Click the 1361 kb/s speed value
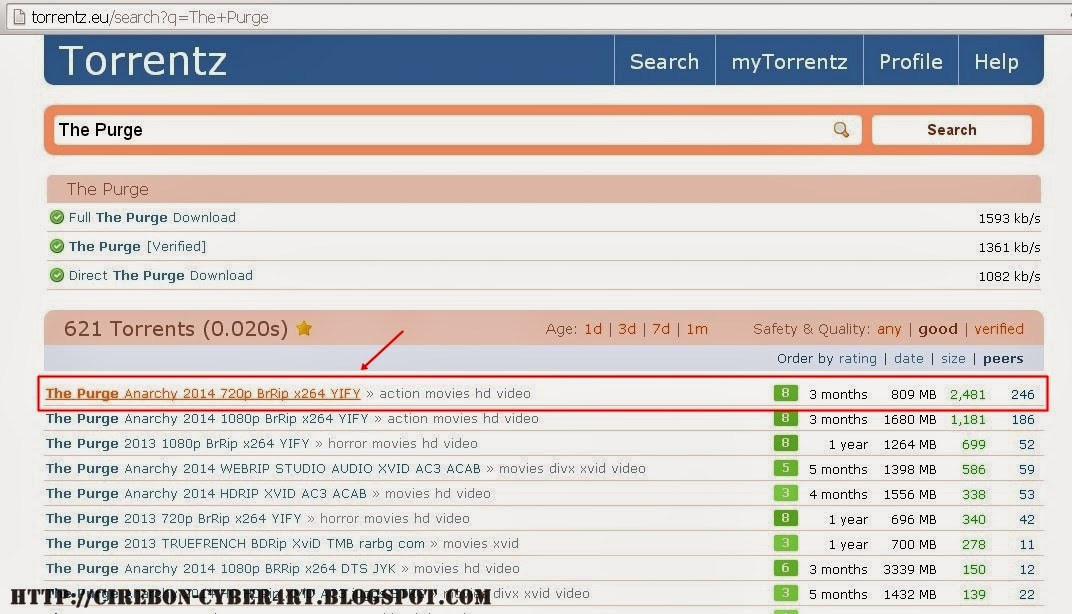 [x=1009, y=247]
